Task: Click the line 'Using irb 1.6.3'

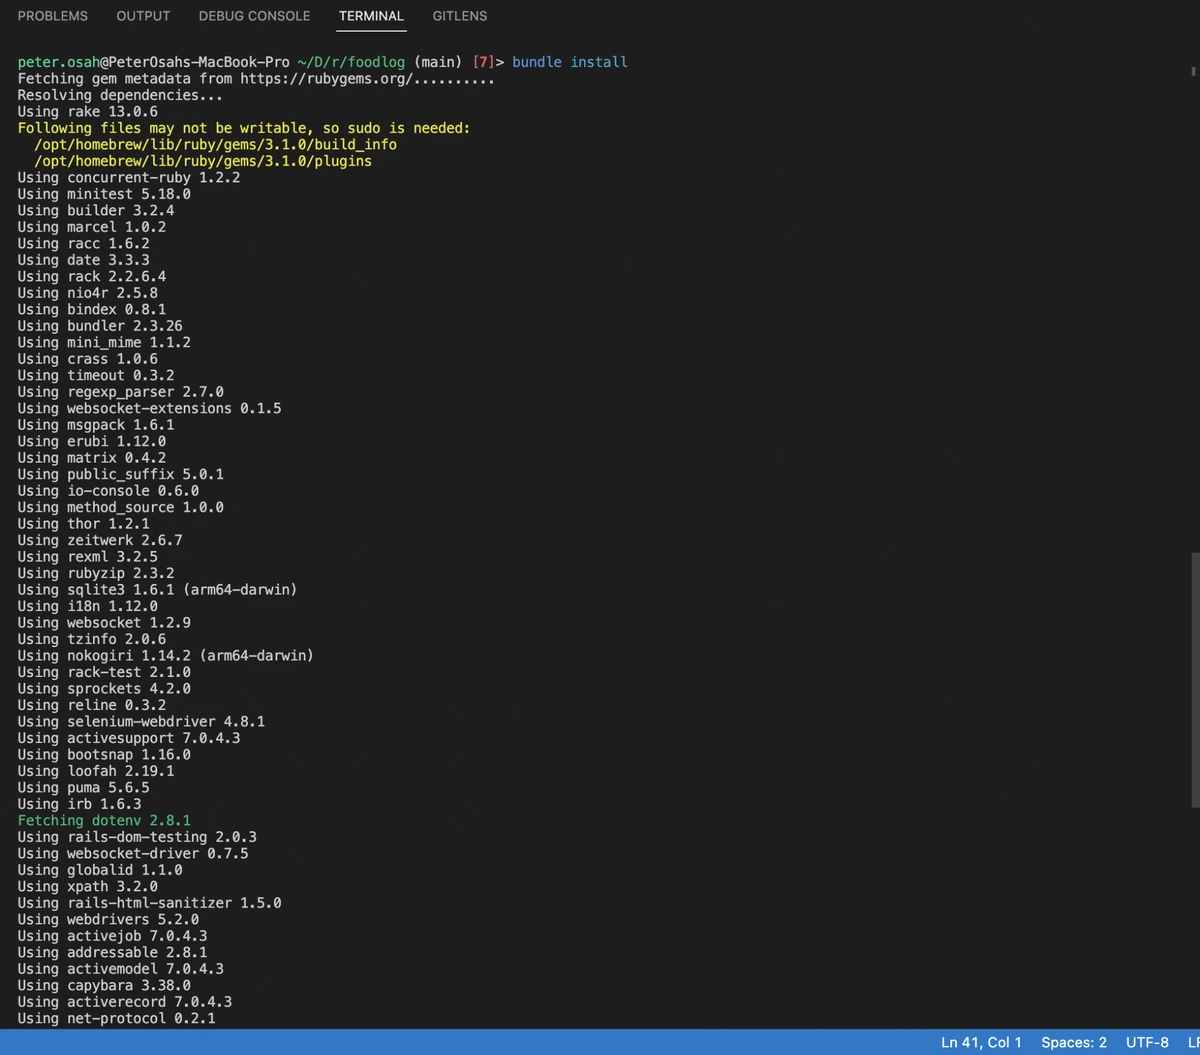Action: (x=79, y=804)
